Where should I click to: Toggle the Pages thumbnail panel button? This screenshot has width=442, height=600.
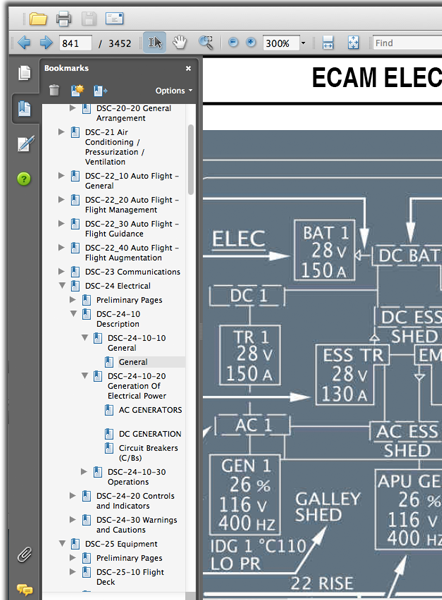pos(24,73)
